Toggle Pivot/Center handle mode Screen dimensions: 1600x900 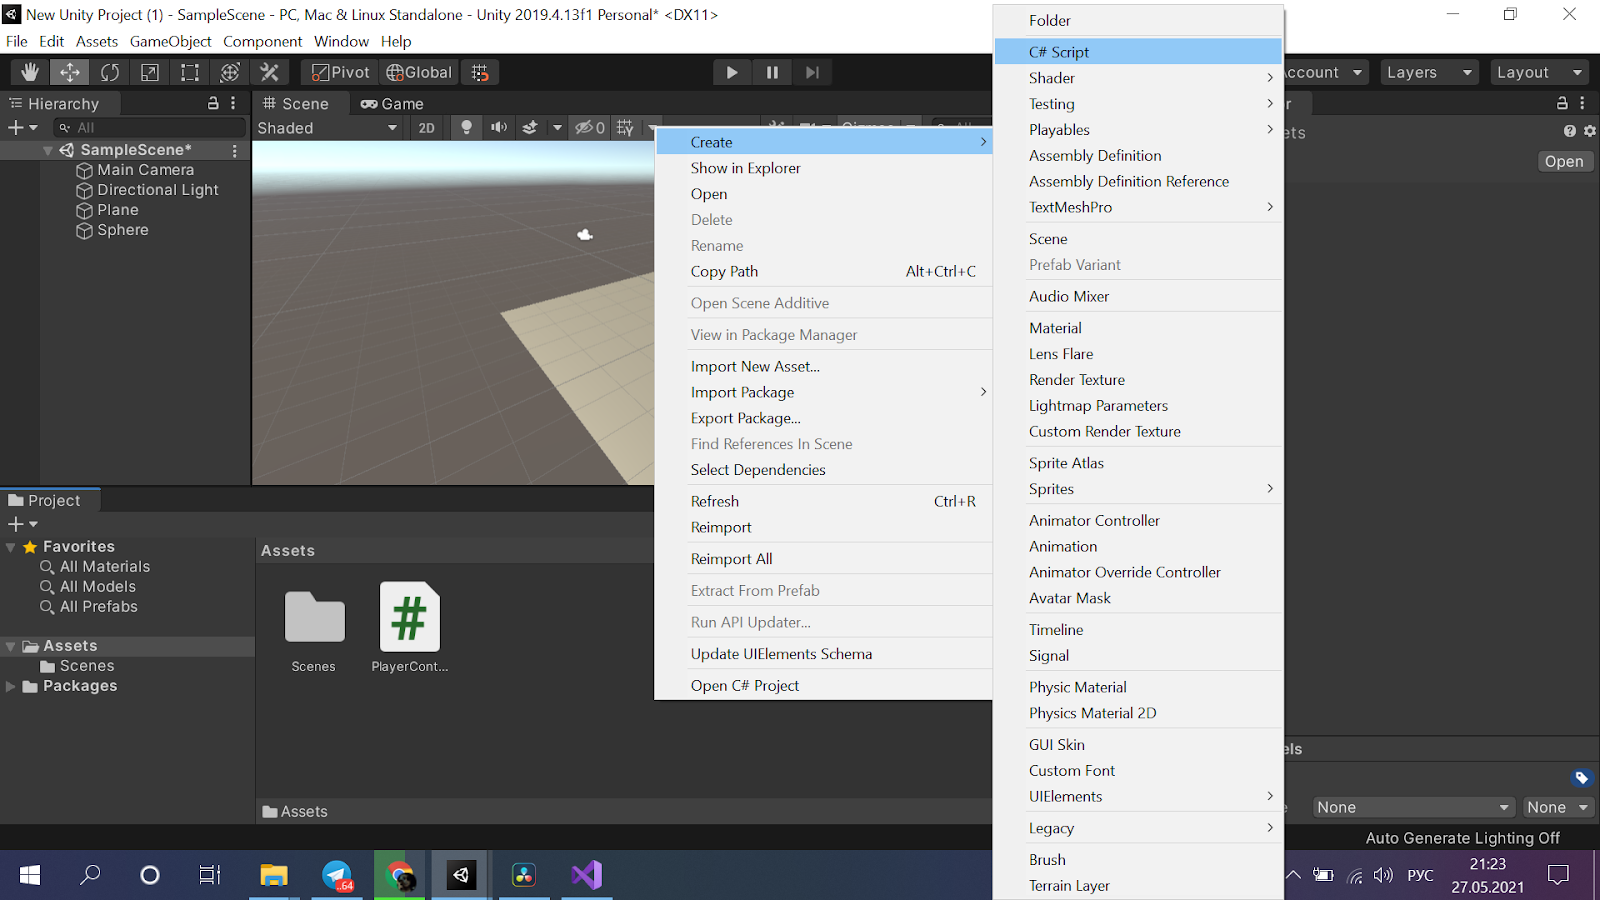(x=340, y=72)
